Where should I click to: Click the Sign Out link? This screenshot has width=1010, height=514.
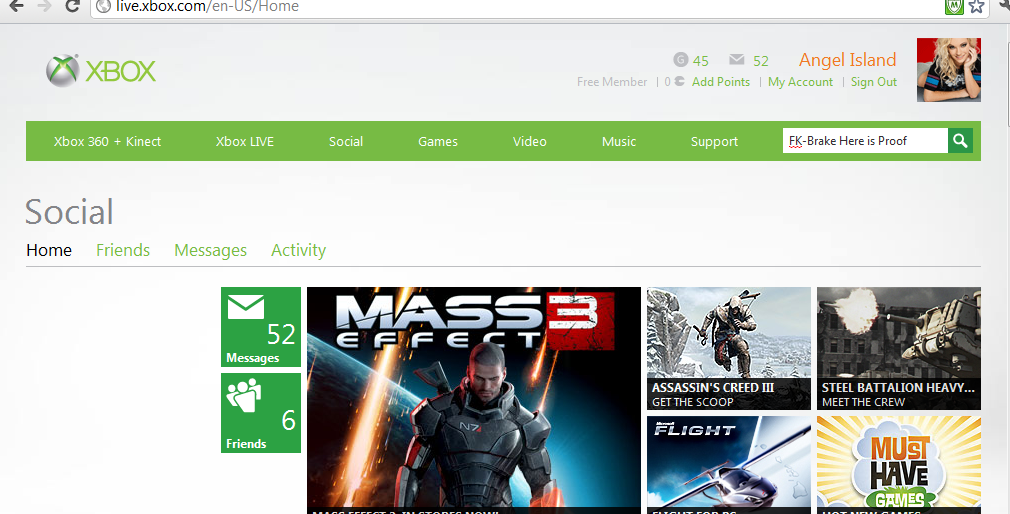(873, 82)
